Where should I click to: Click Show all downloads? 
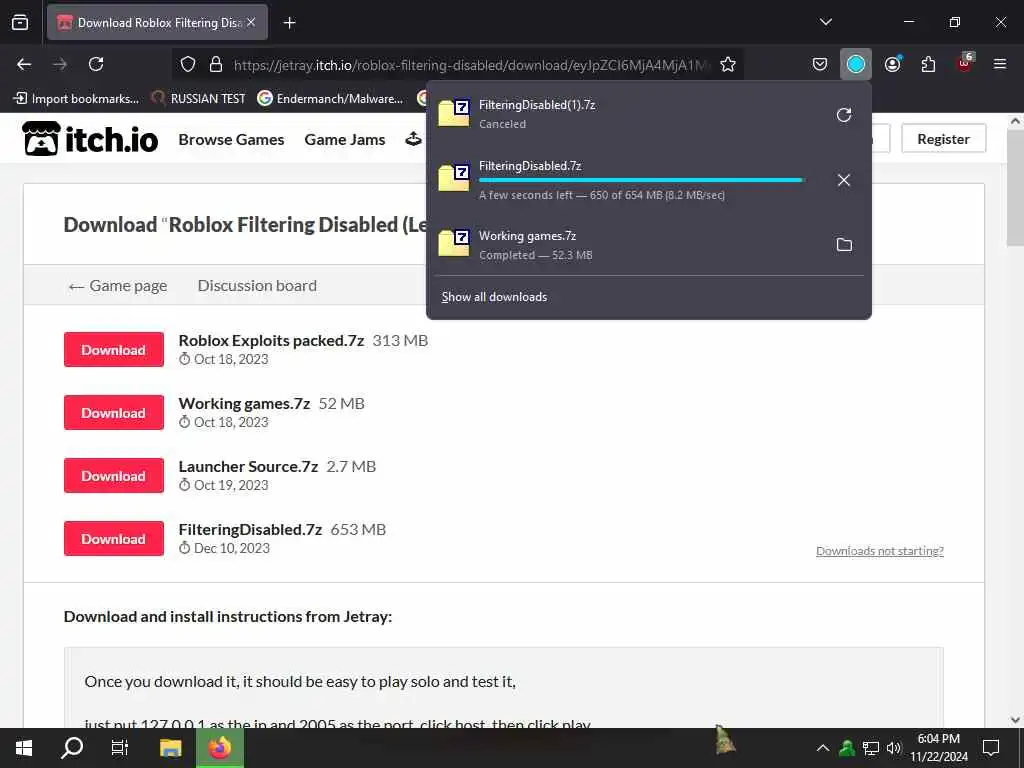[x=494, y=296]
